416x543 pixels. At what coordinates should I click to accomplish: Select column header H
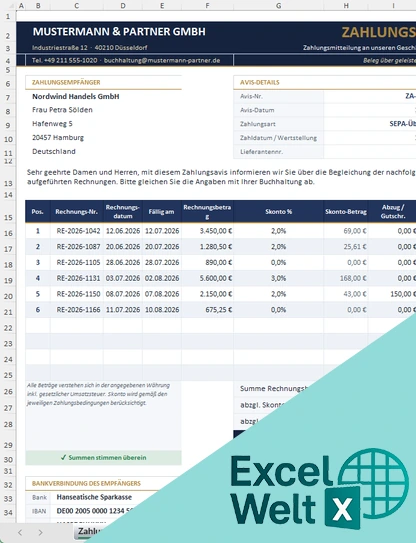[346, 6]
